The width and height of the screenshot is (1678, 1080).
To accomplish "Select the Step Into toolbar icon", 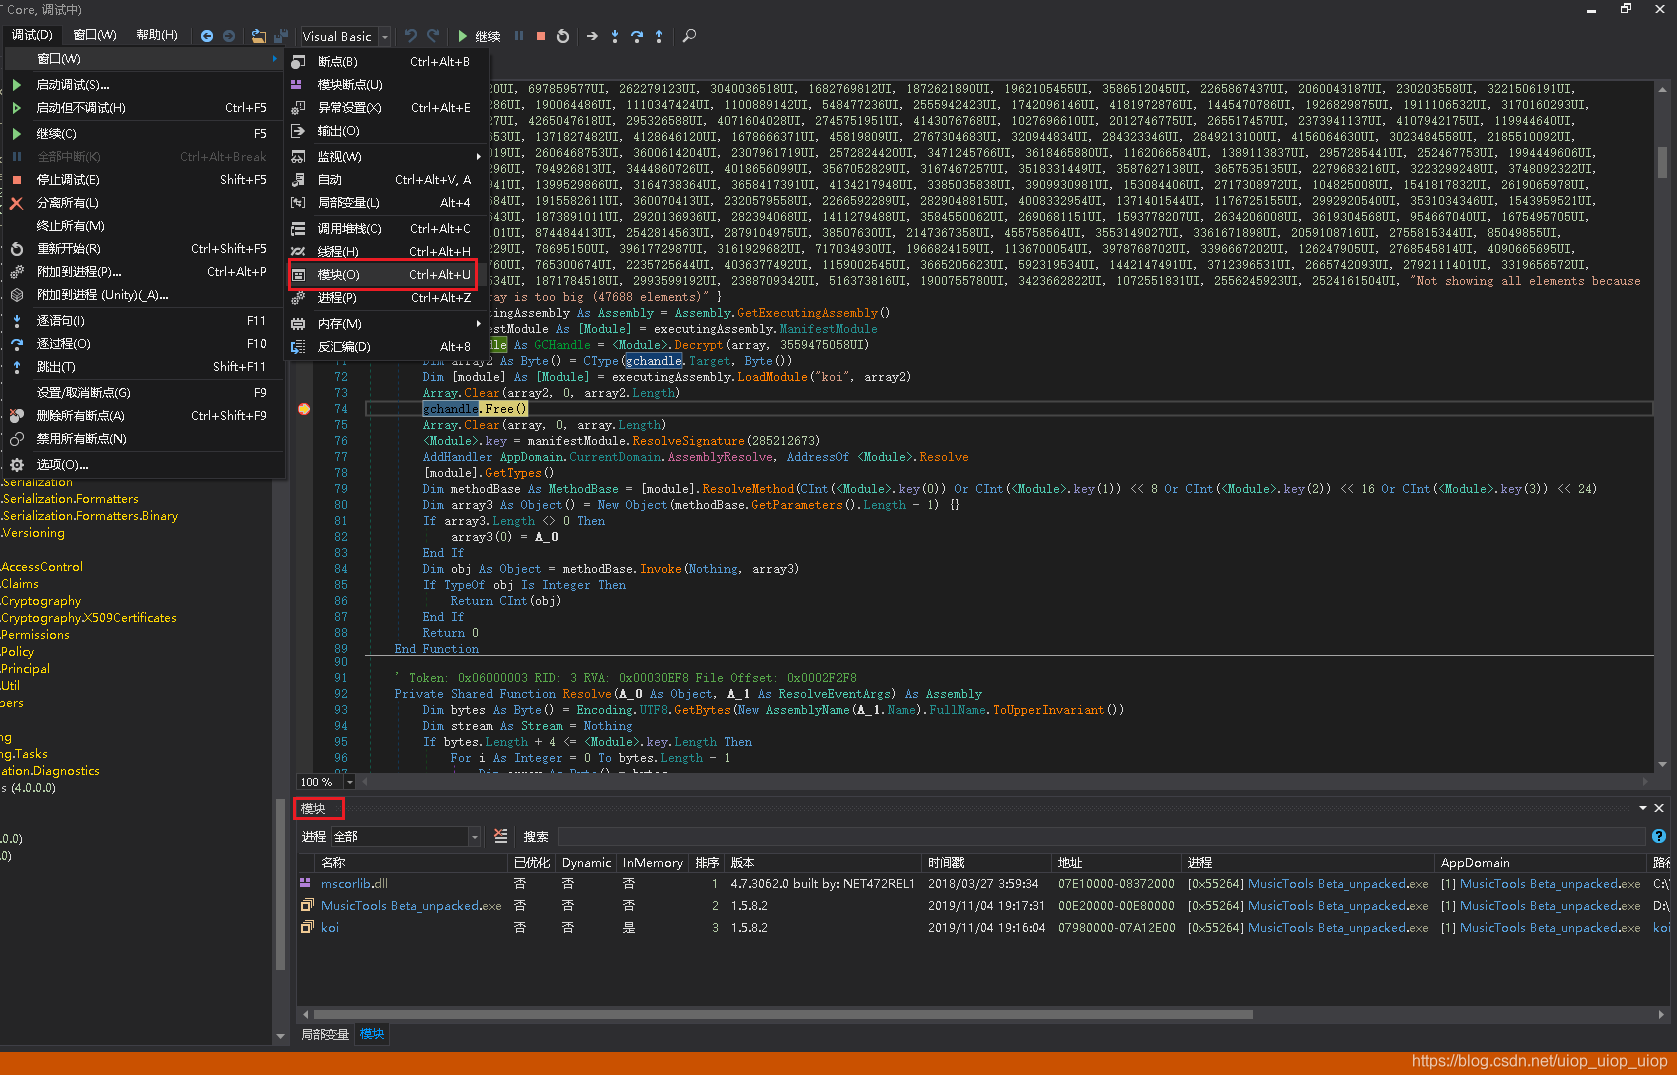I will (614, 36).
